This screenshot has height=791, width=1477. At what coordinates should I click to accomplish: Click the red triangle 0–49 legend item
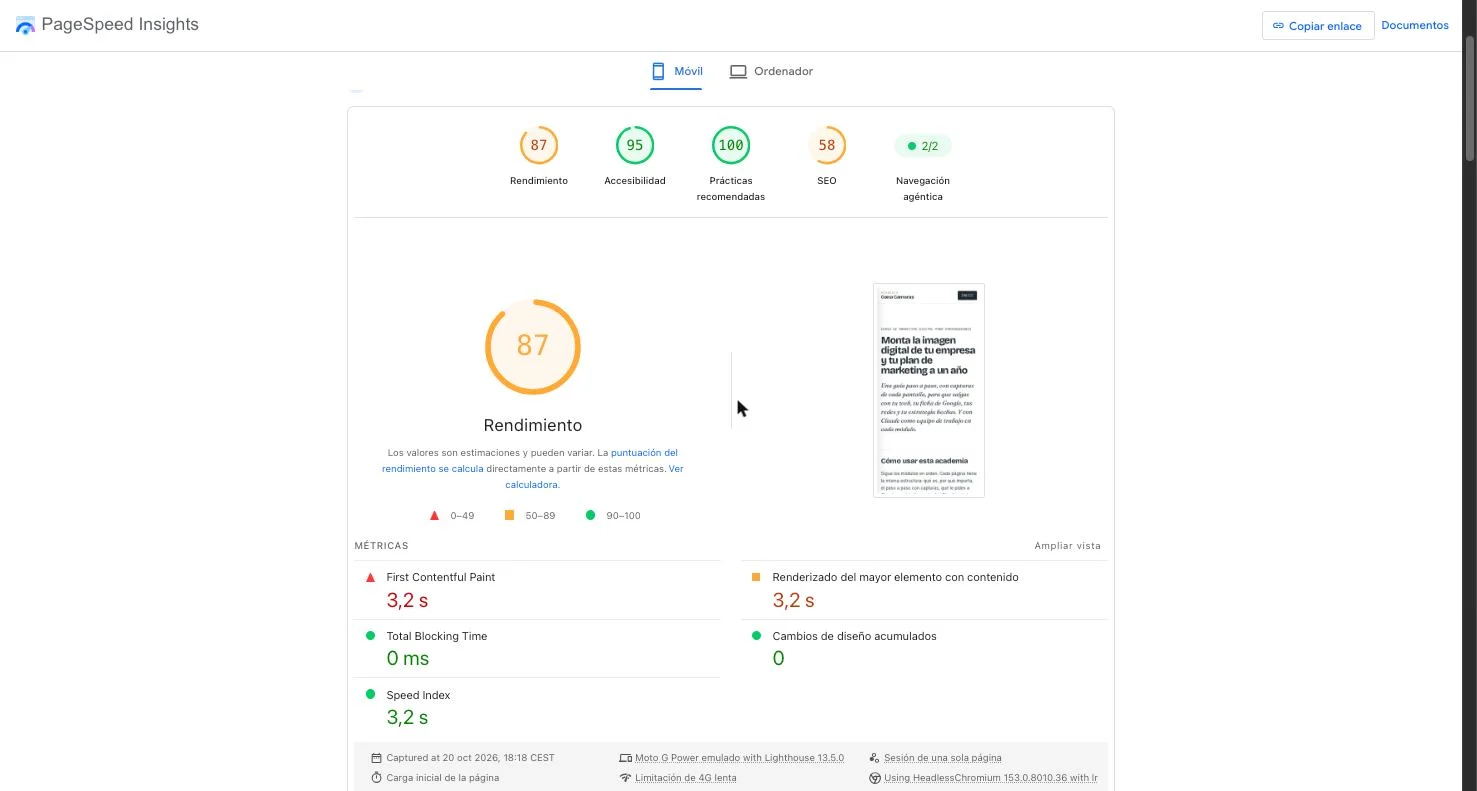click(452, 516)
